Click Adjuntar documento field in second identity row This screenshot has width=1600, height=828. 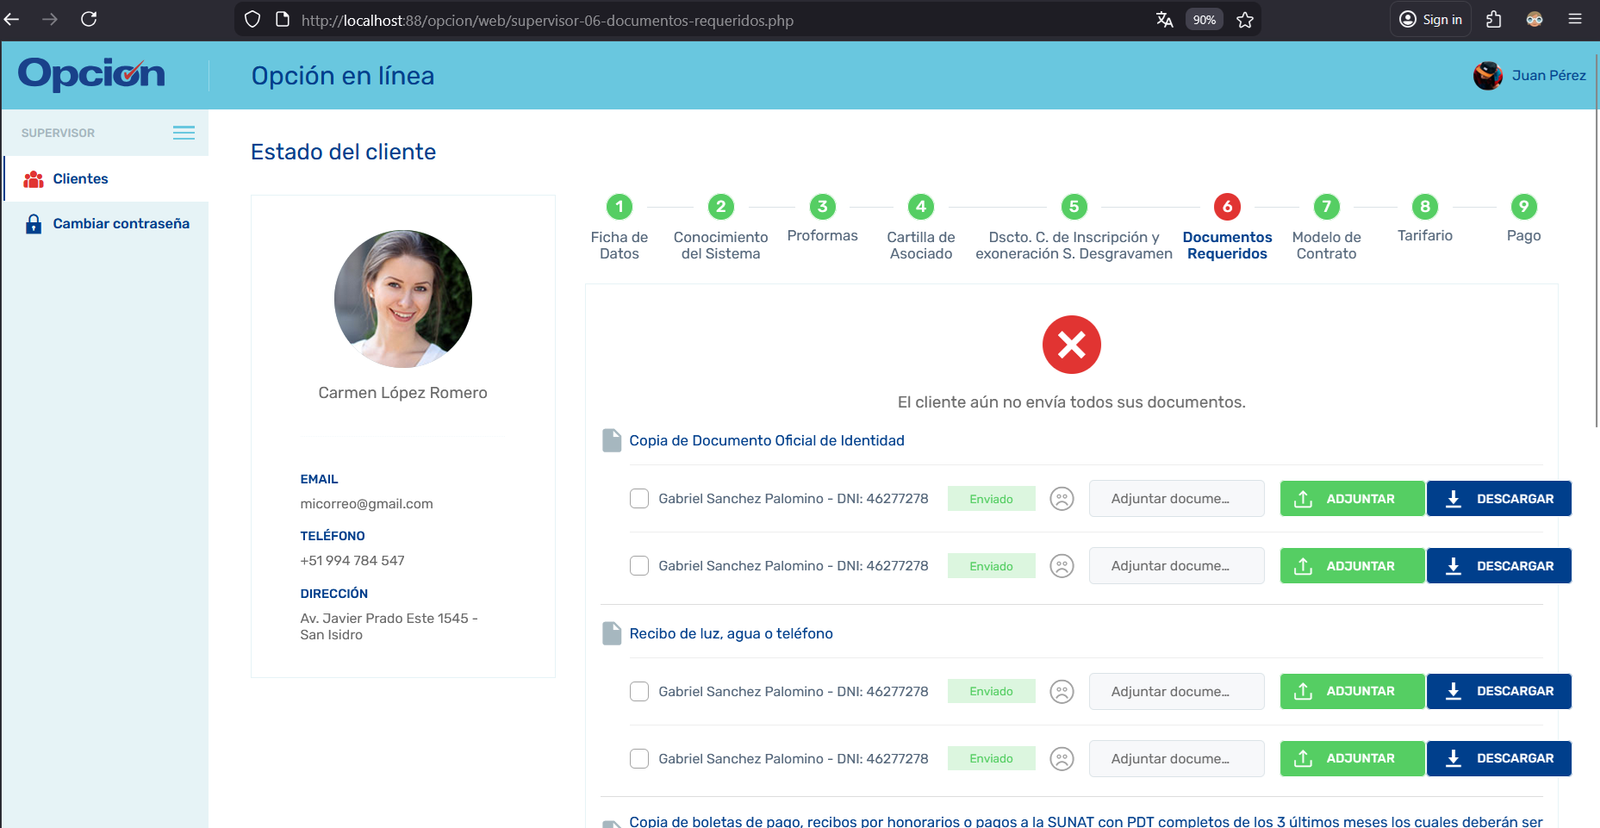(x=1177, y=566)
